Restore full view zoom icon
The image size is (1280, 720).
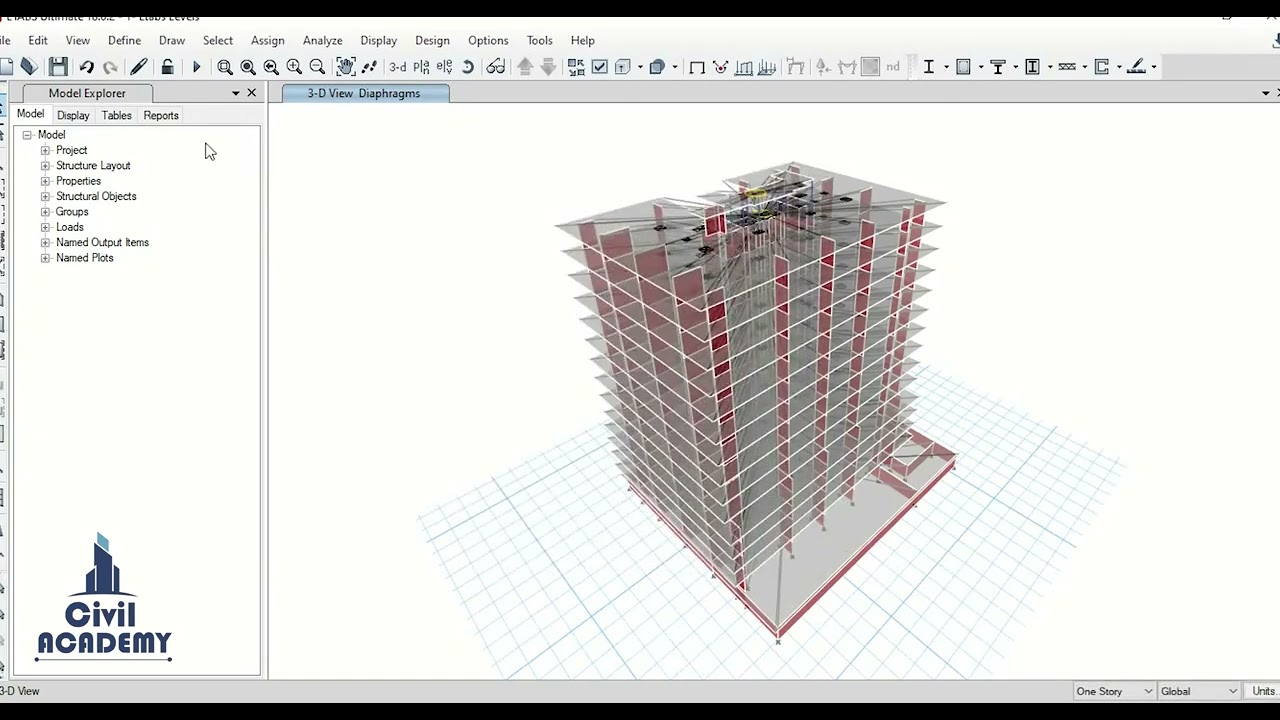(248, 67)
